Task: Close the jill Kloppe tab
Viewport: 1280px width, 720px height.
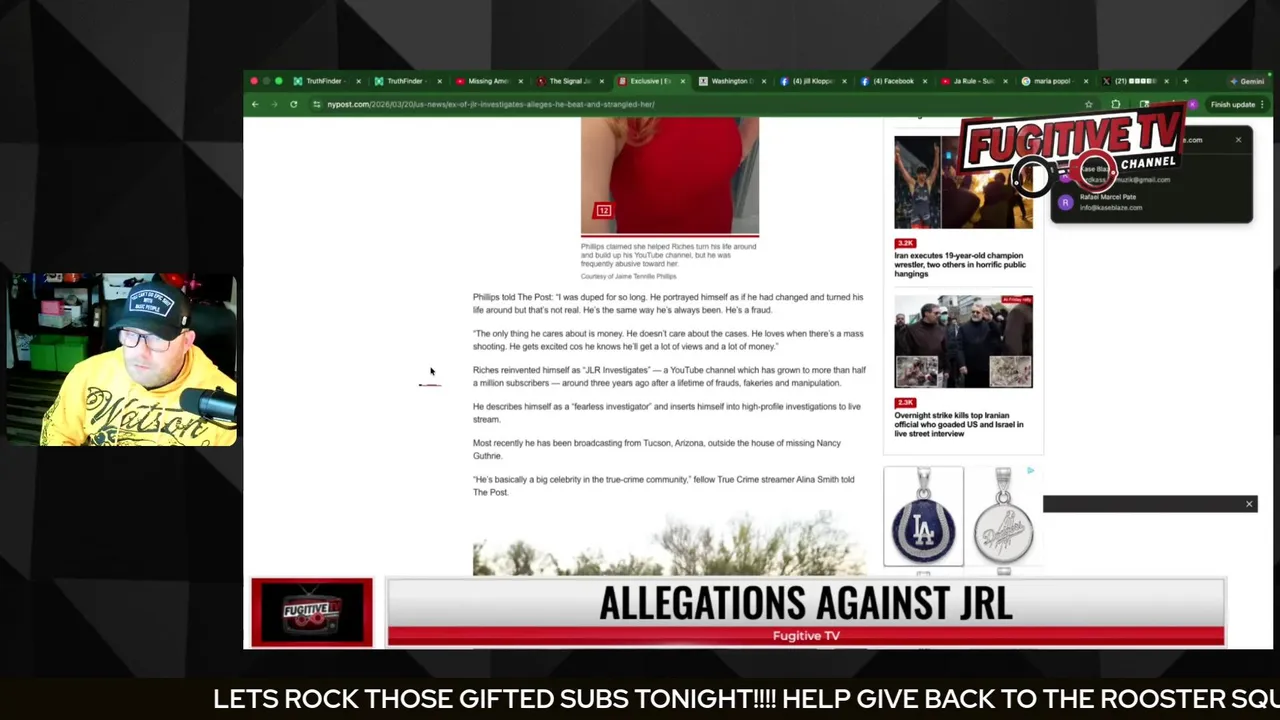Action: [844, 81]
